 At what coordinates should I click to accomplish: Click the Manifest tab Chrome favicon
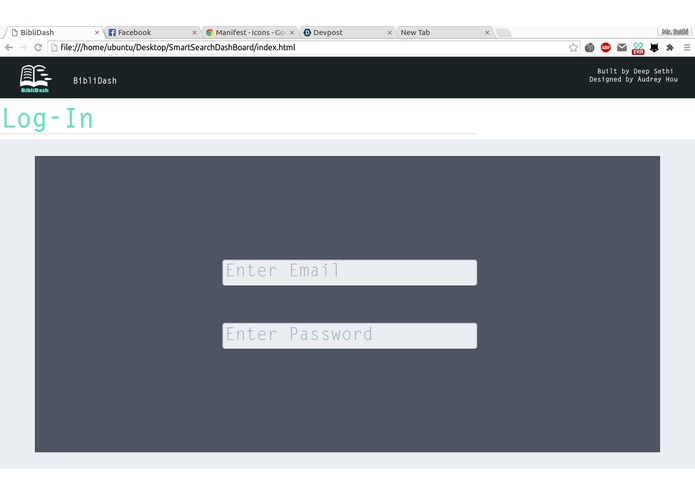click(x=210, y=32)
